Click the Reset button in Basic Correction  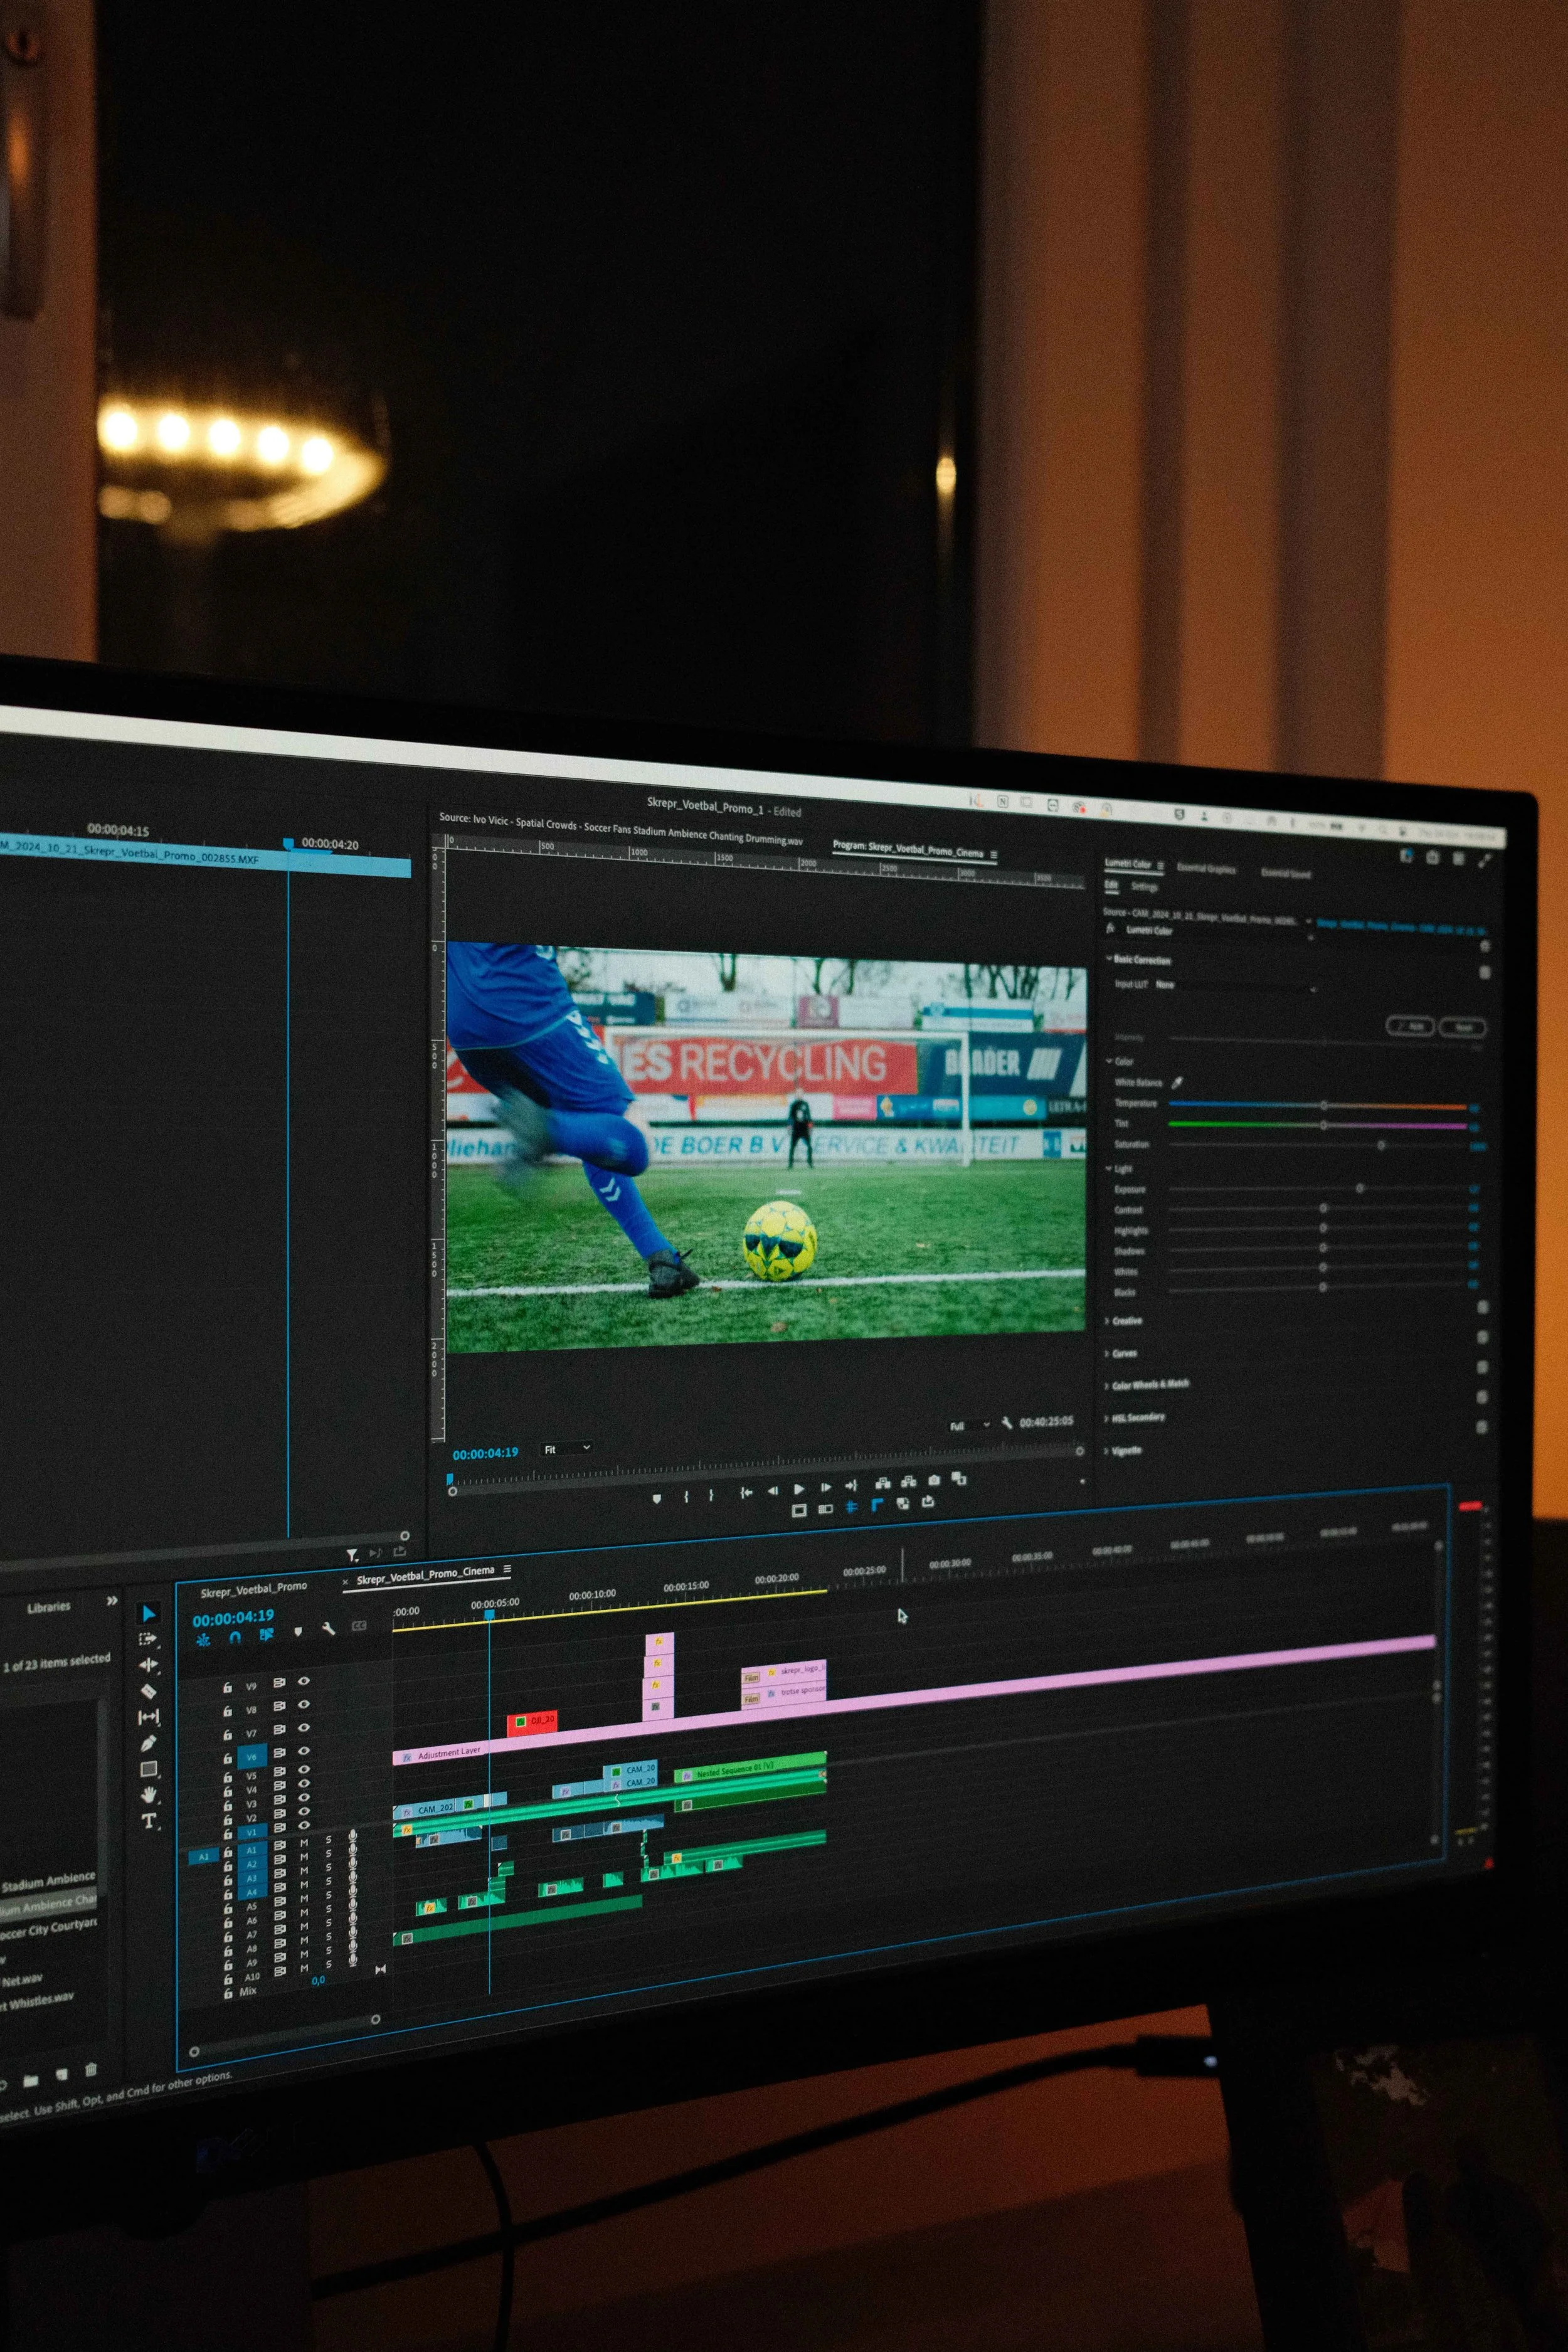[x=1462, y=1027]
